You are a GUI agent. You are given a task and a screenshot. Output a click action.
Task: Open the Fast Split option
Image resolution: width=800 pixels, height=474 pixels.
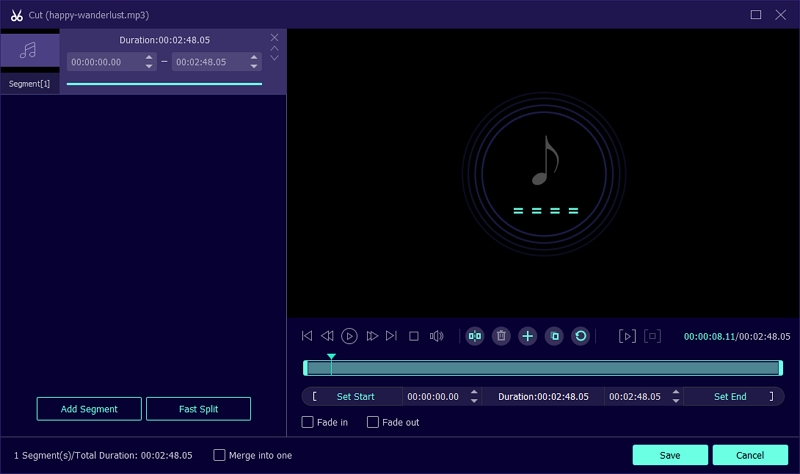pos(198,409)
